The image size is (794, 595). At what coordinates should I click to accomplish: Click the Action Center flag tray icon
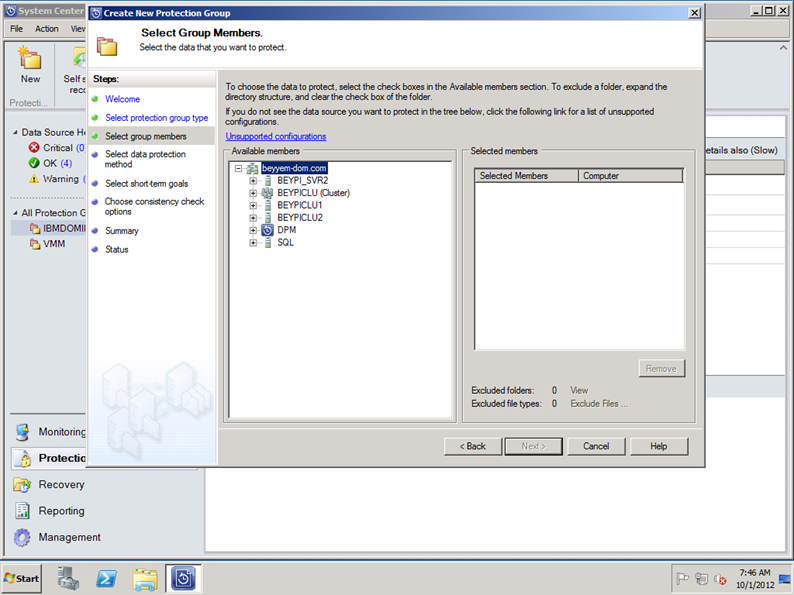pyautogui.click(x=682, y=578)
